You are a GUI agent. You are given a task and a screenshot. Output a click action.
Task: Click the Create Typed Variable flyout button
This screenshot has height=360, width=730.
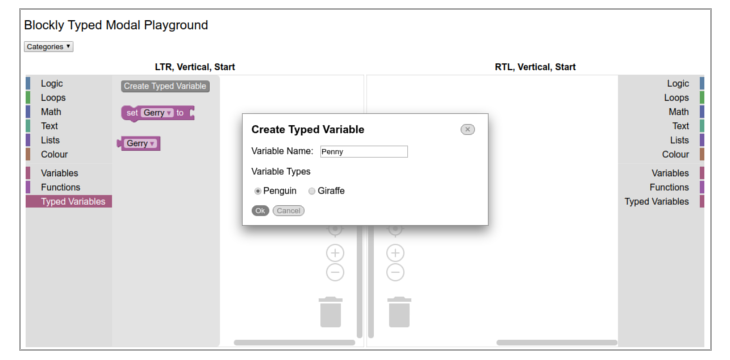[165, 86]
